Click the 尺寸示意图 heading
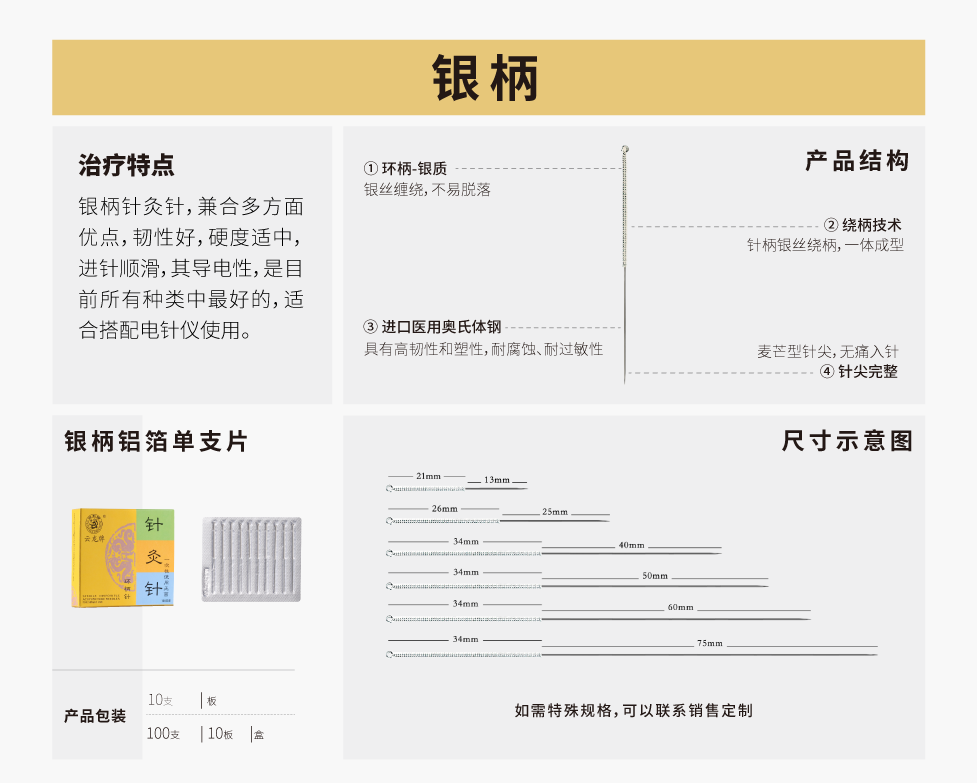Viewport: 977px width, 783px height. (x=847, y=441)
